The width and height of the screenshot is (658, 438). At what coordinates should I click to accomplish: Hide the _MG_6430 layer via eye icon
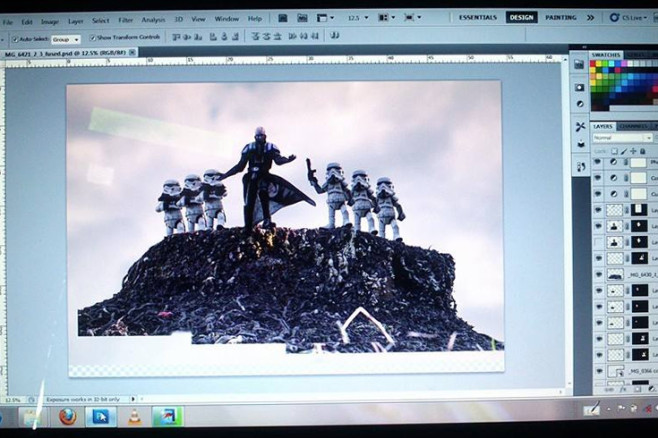(598, 274)
